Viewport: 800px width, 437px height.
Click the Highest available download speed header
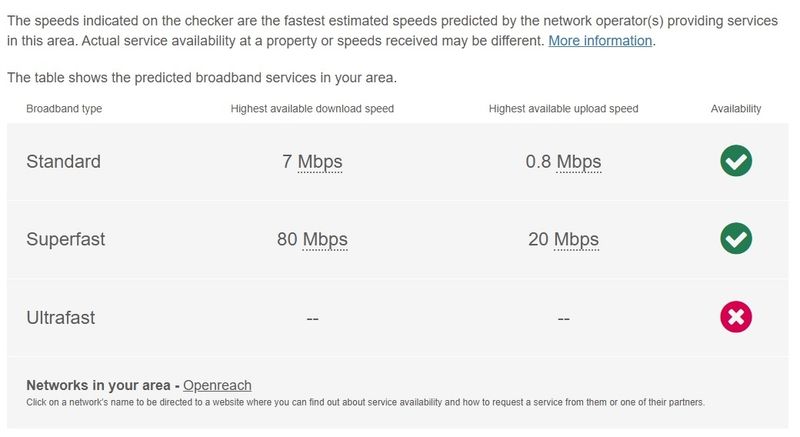point(312,109)
